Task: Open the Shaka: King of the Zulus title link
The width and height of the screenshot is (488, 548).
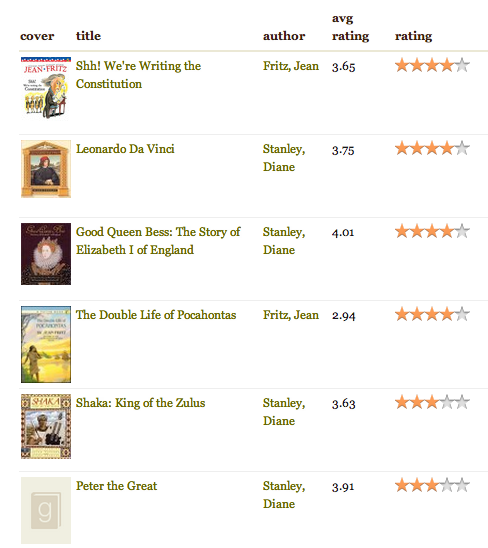Action: coord(141,403)
